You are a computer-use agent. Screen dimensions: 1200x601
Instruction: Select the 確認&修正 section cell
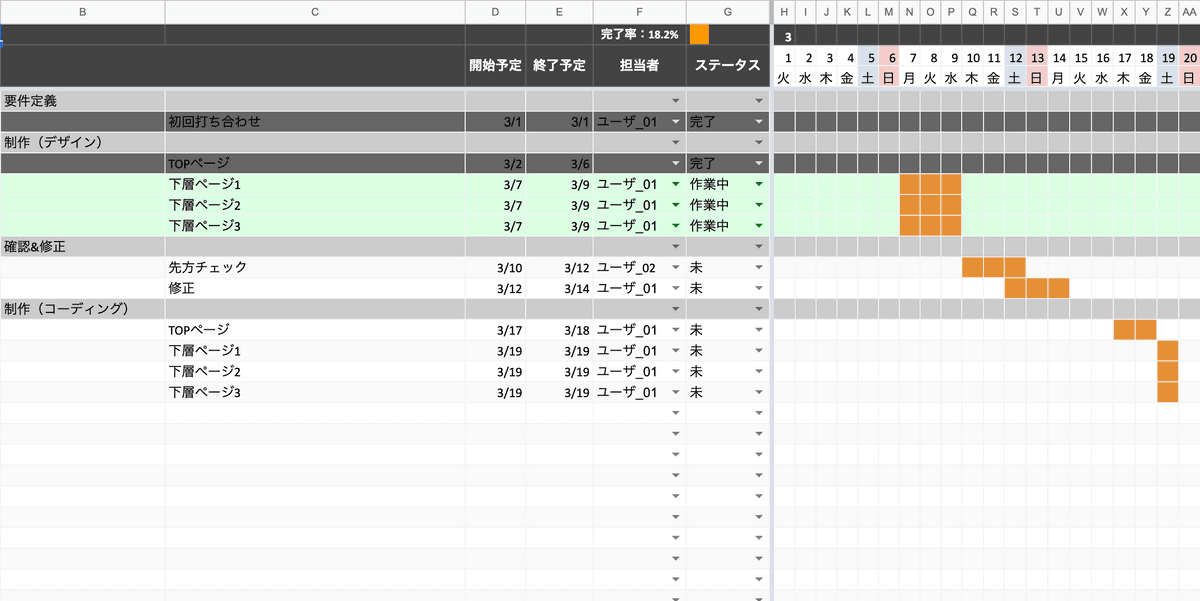pyautogui.click(x=82, y=246)
